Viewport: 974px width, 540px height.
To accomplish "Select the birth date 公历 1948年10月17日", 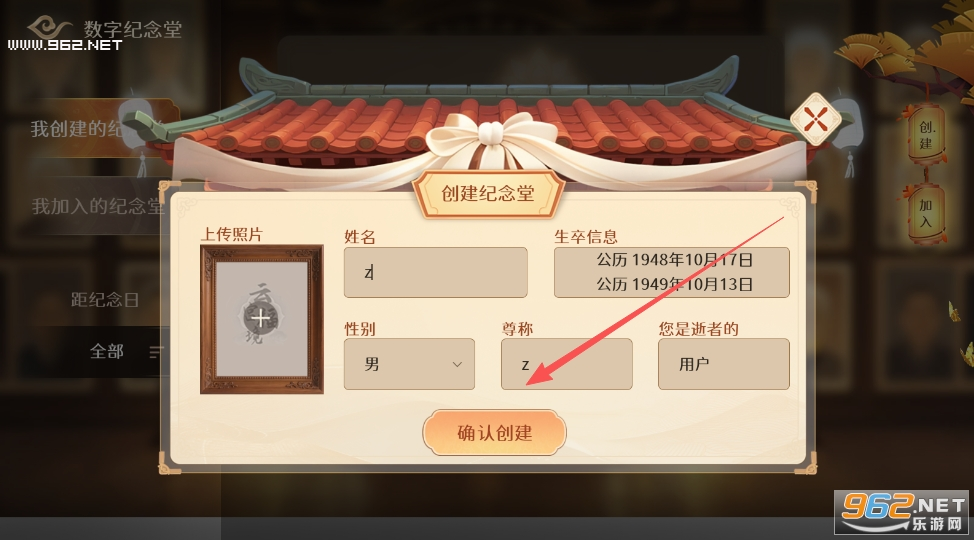I will (675, 260).
